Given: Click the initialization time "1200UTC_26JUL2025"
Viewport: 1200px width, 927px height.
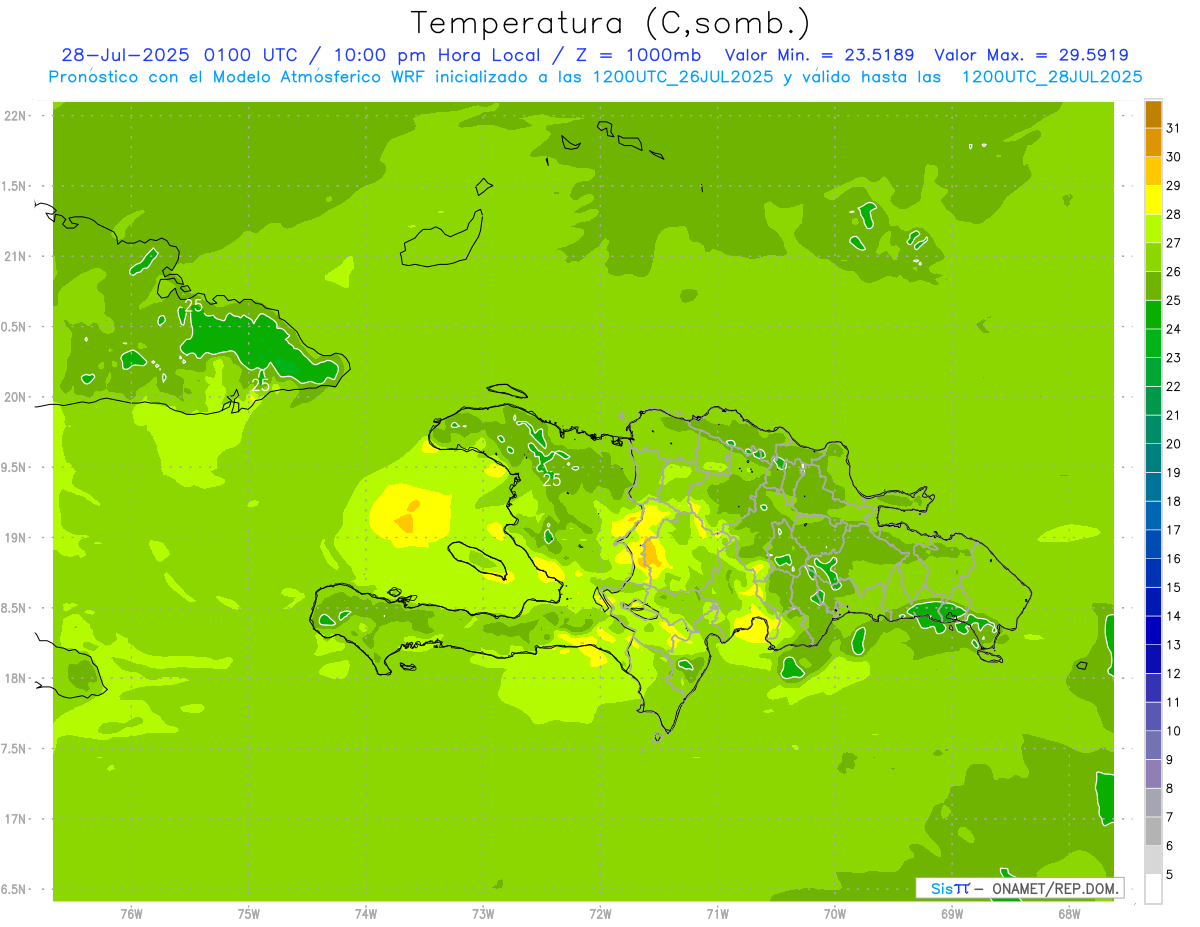Looking at the screenshot, I should [x=683, y=77].
